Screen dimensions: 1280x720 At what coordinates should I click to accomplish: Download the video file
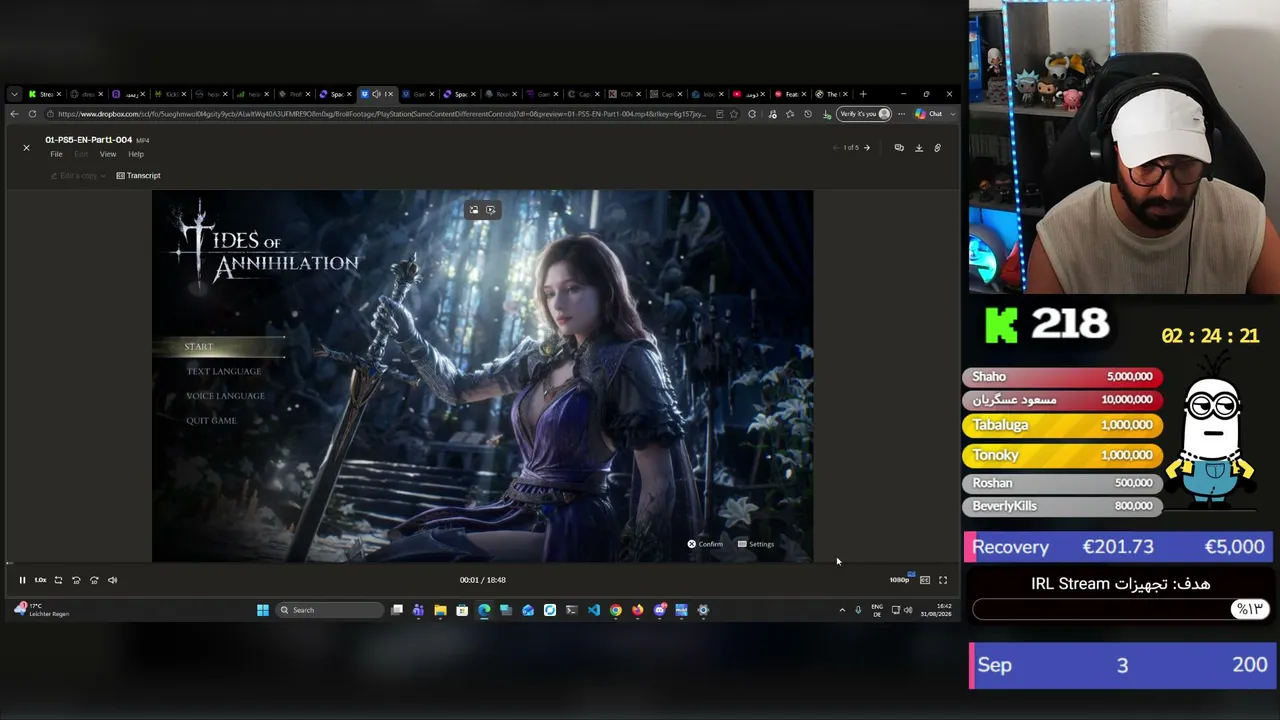(x=919, y=148)
